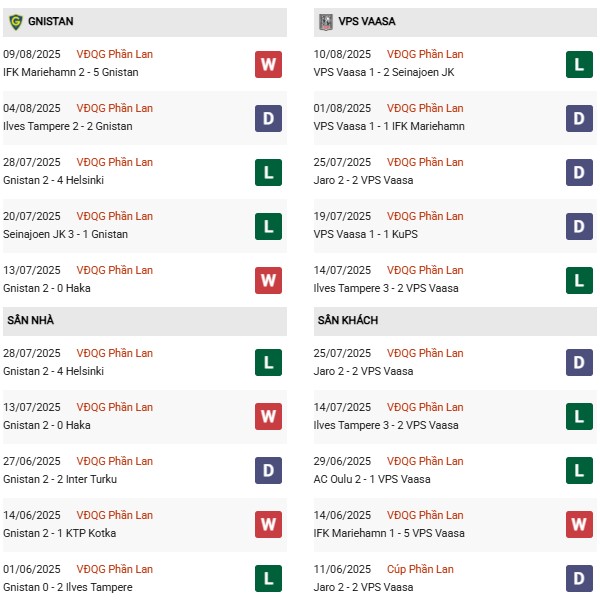Click the VPS Vaasa team crest icon
Image resolution: width=600 pixels, height=604 pixels.
point(325,21)
